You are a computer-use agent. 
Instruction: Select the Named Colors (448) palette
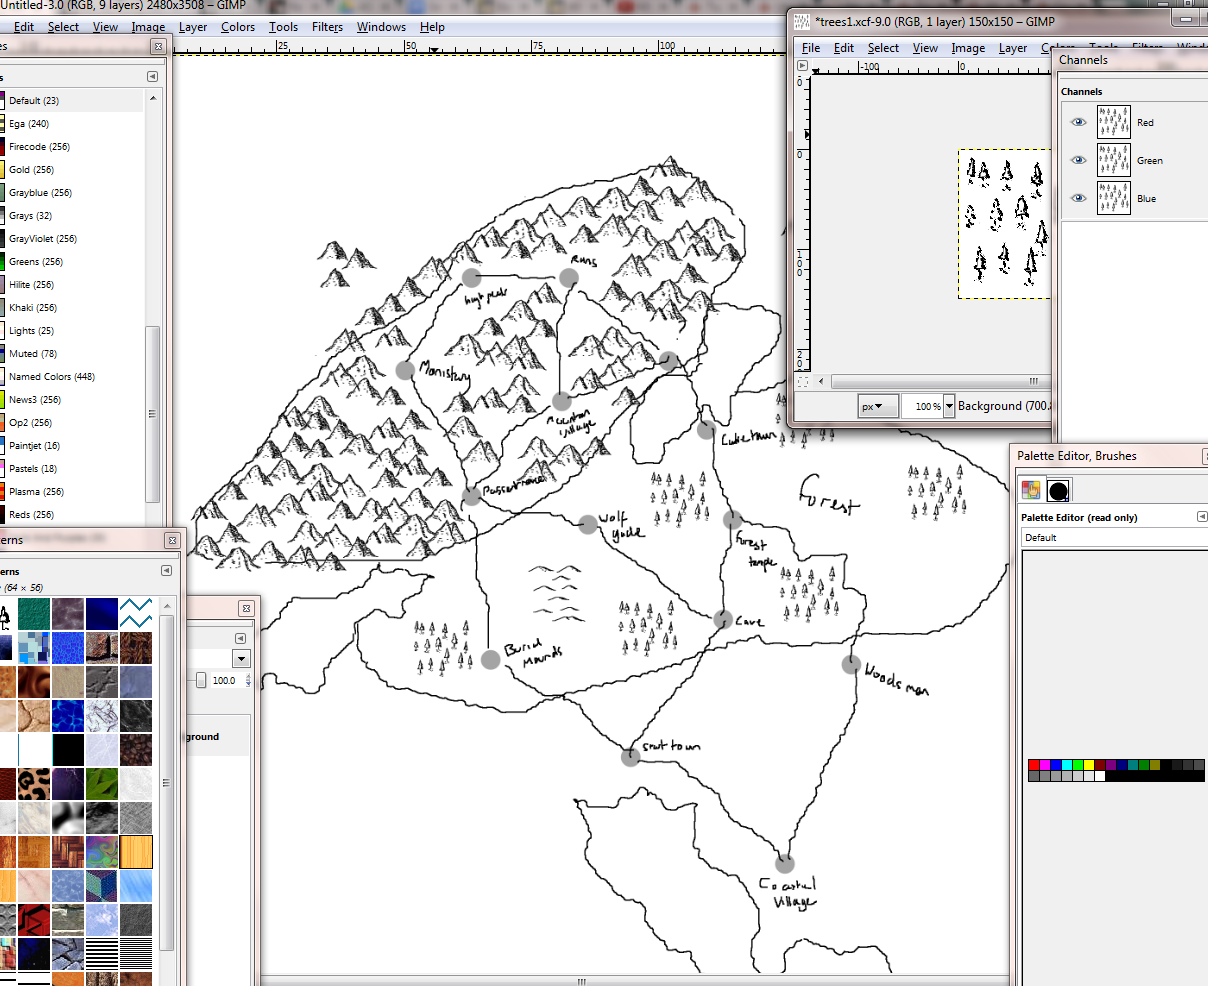tap(72, 376)
